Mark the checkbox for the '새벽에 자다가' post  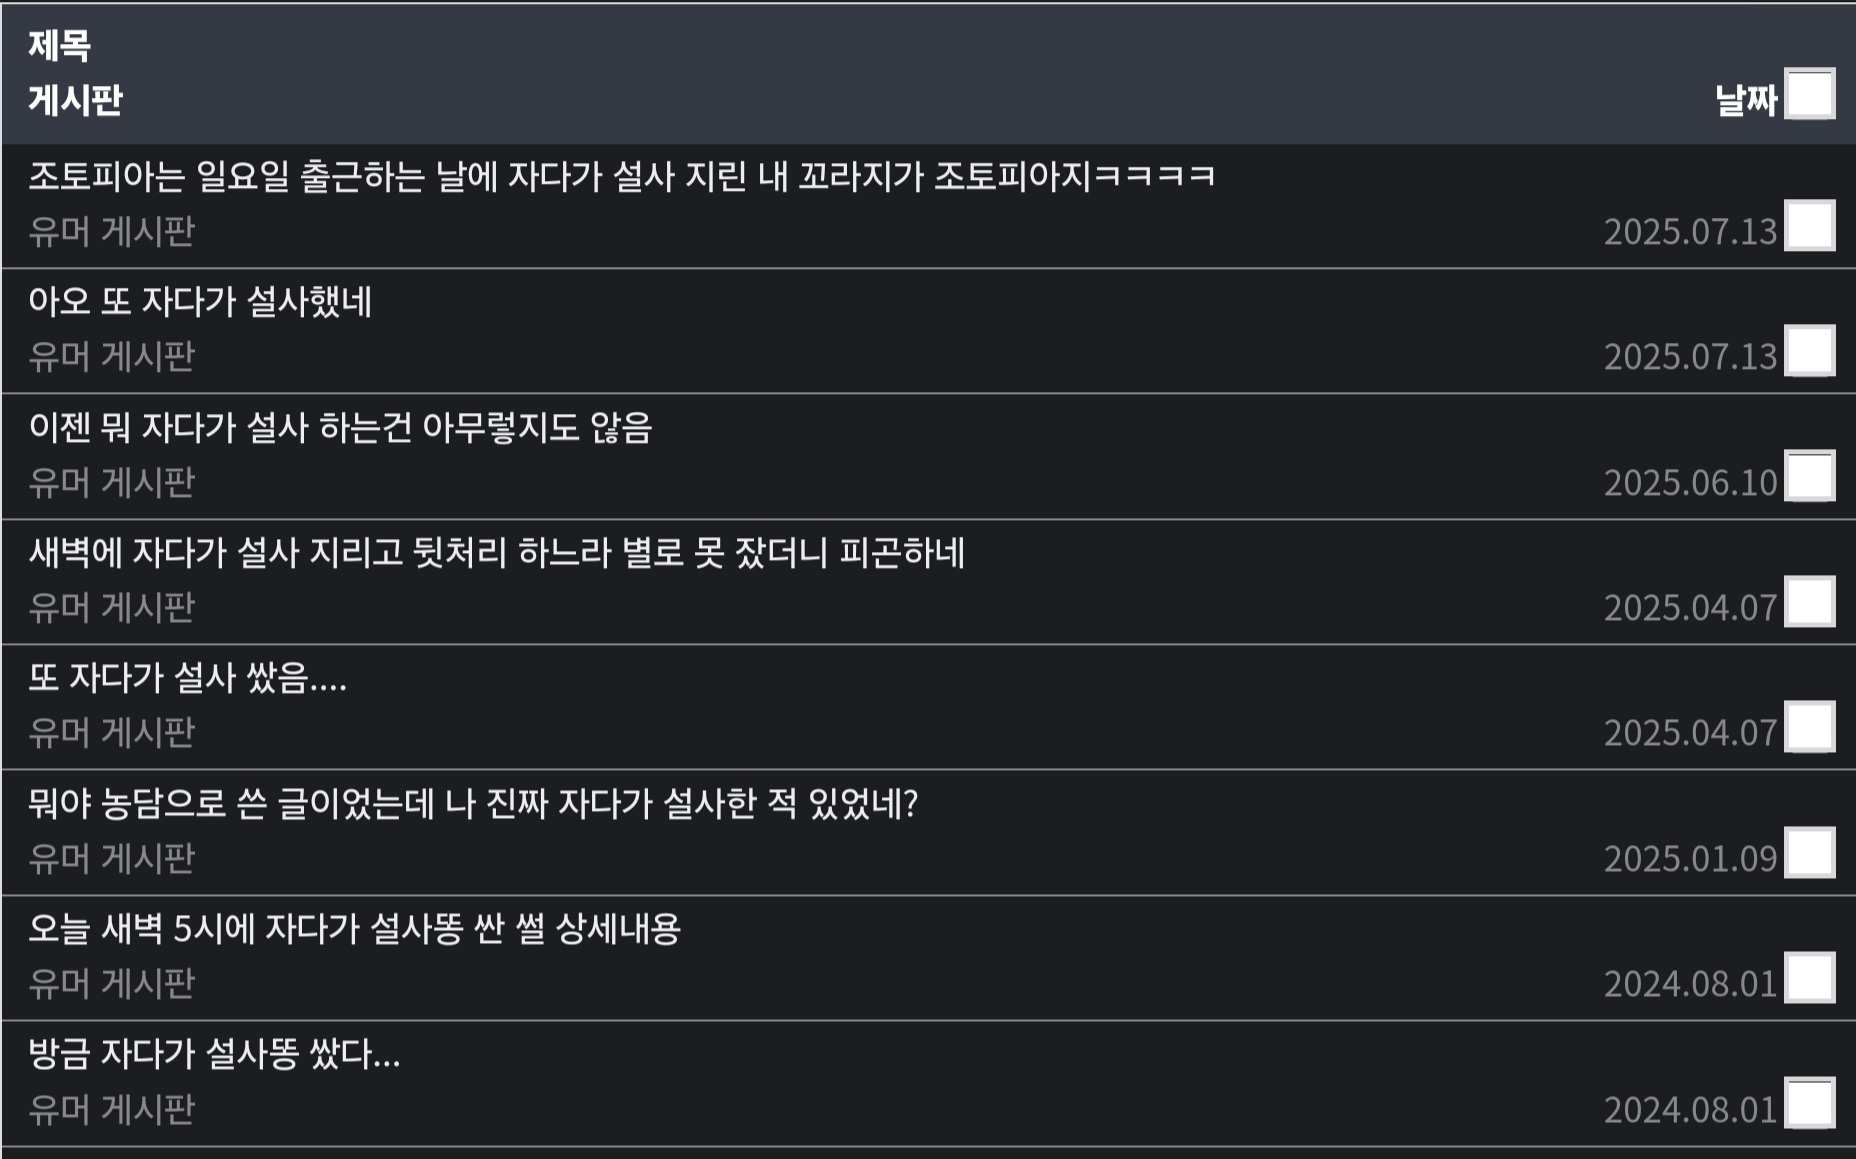pyautogui.click(x=1809, y=601)
